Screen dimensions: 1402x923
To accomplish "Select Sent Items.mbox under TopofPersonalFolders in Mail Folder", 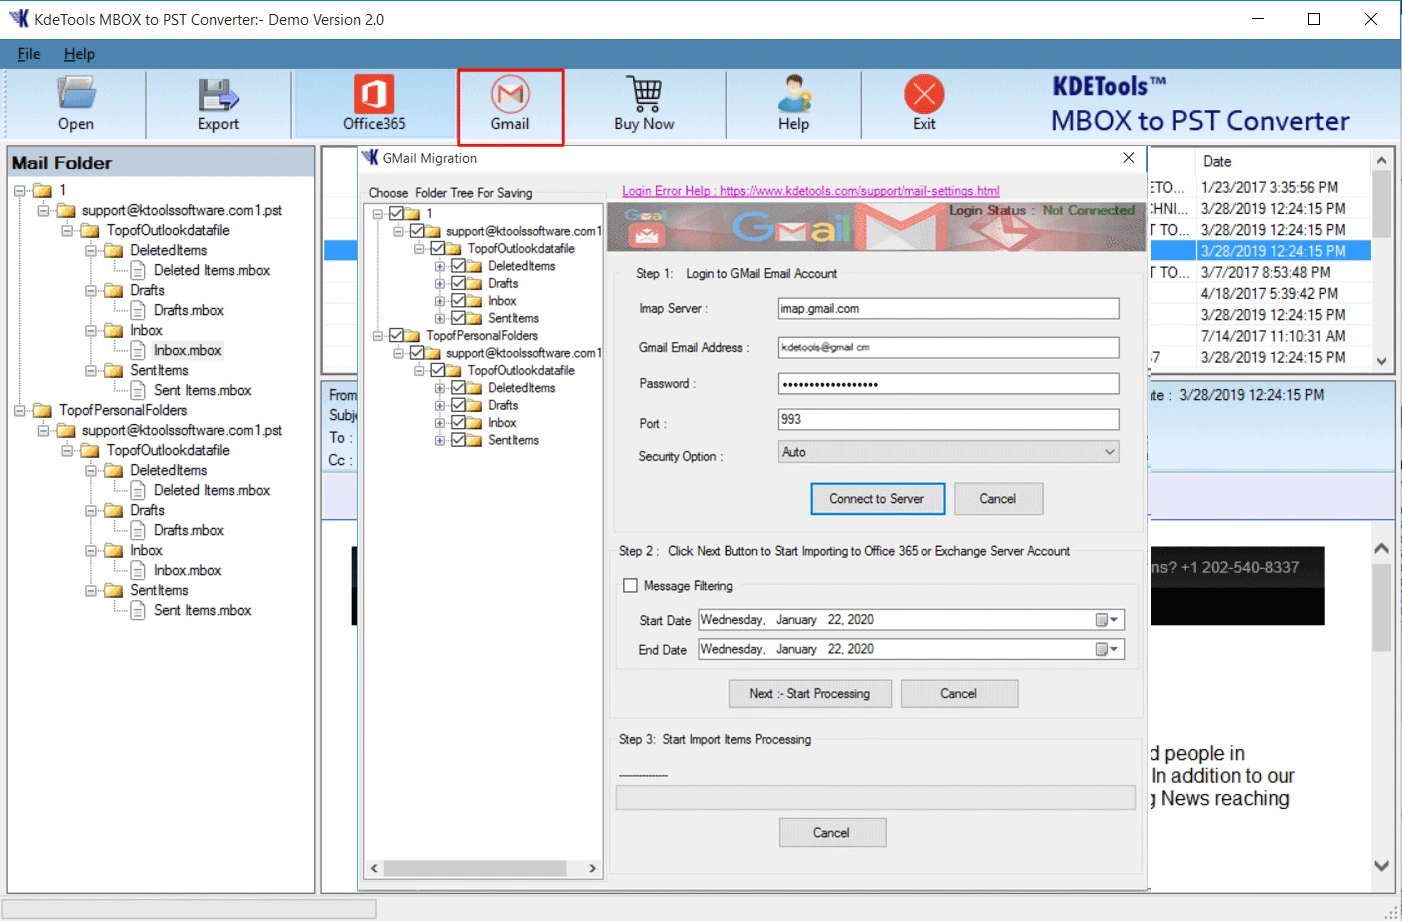I will pyautogui.click(x=203, y=610).
